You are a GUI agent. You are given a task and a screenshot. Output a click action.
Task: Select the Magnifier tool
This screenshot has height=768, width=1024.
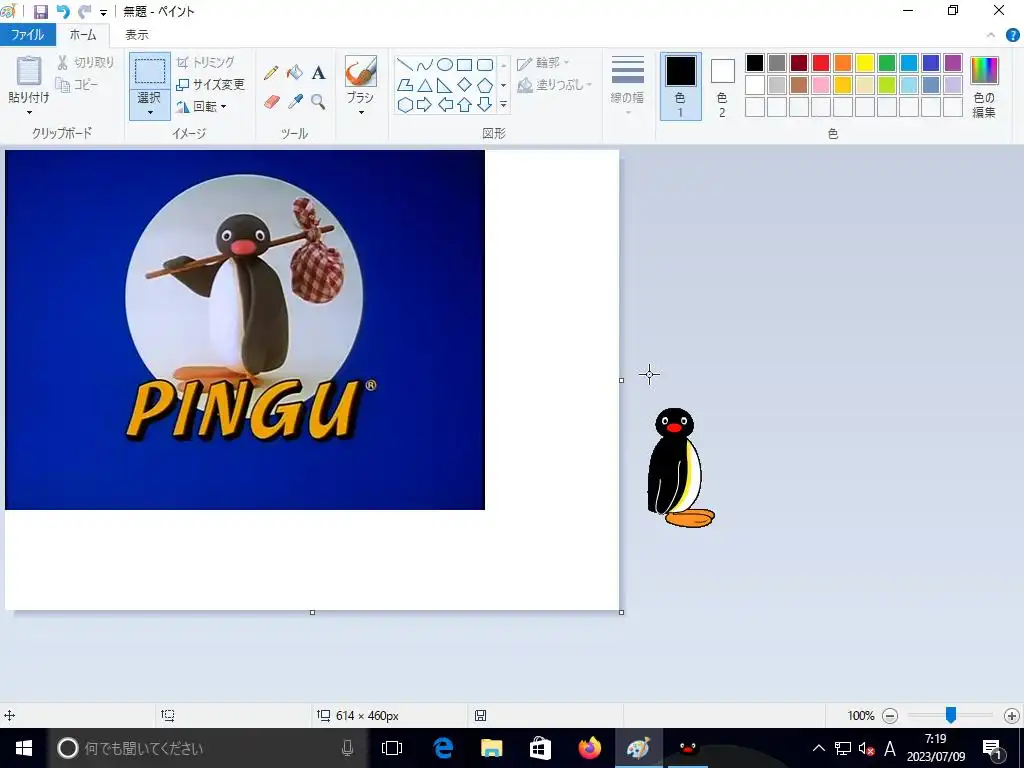(x=318, y=101)
